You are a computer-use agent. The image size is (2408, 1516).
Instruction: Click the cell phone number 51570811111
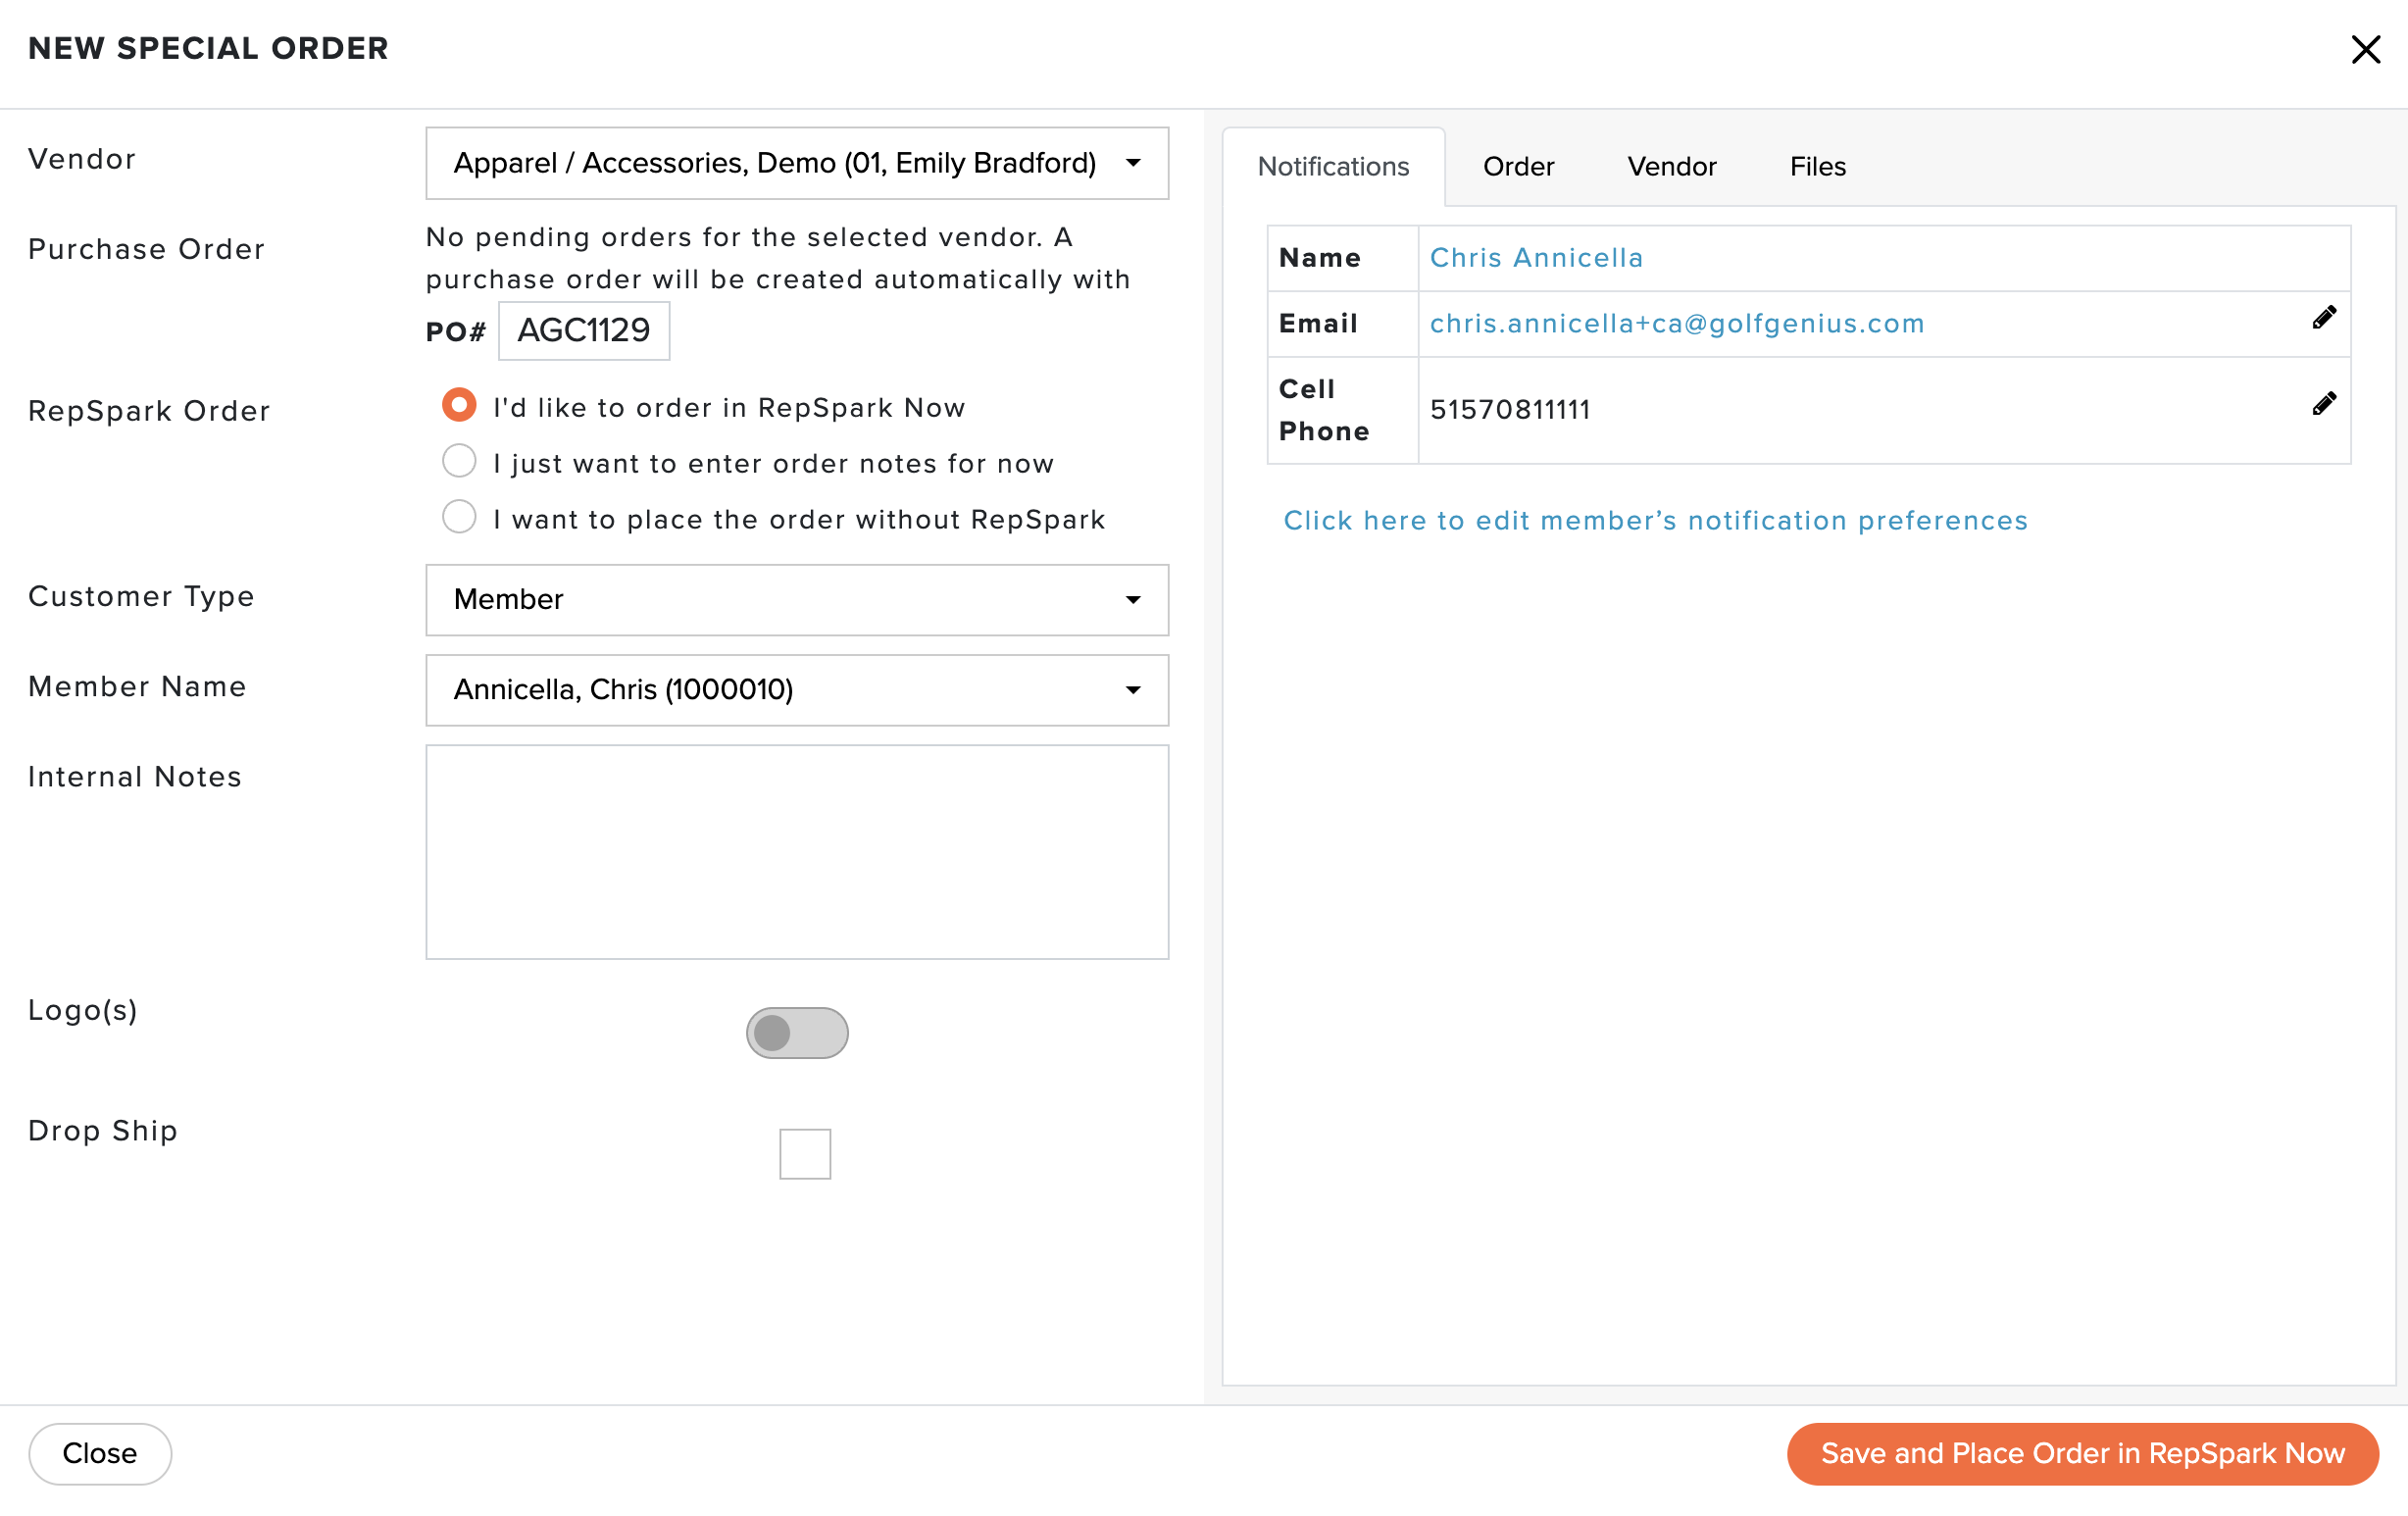(1510, 410)
